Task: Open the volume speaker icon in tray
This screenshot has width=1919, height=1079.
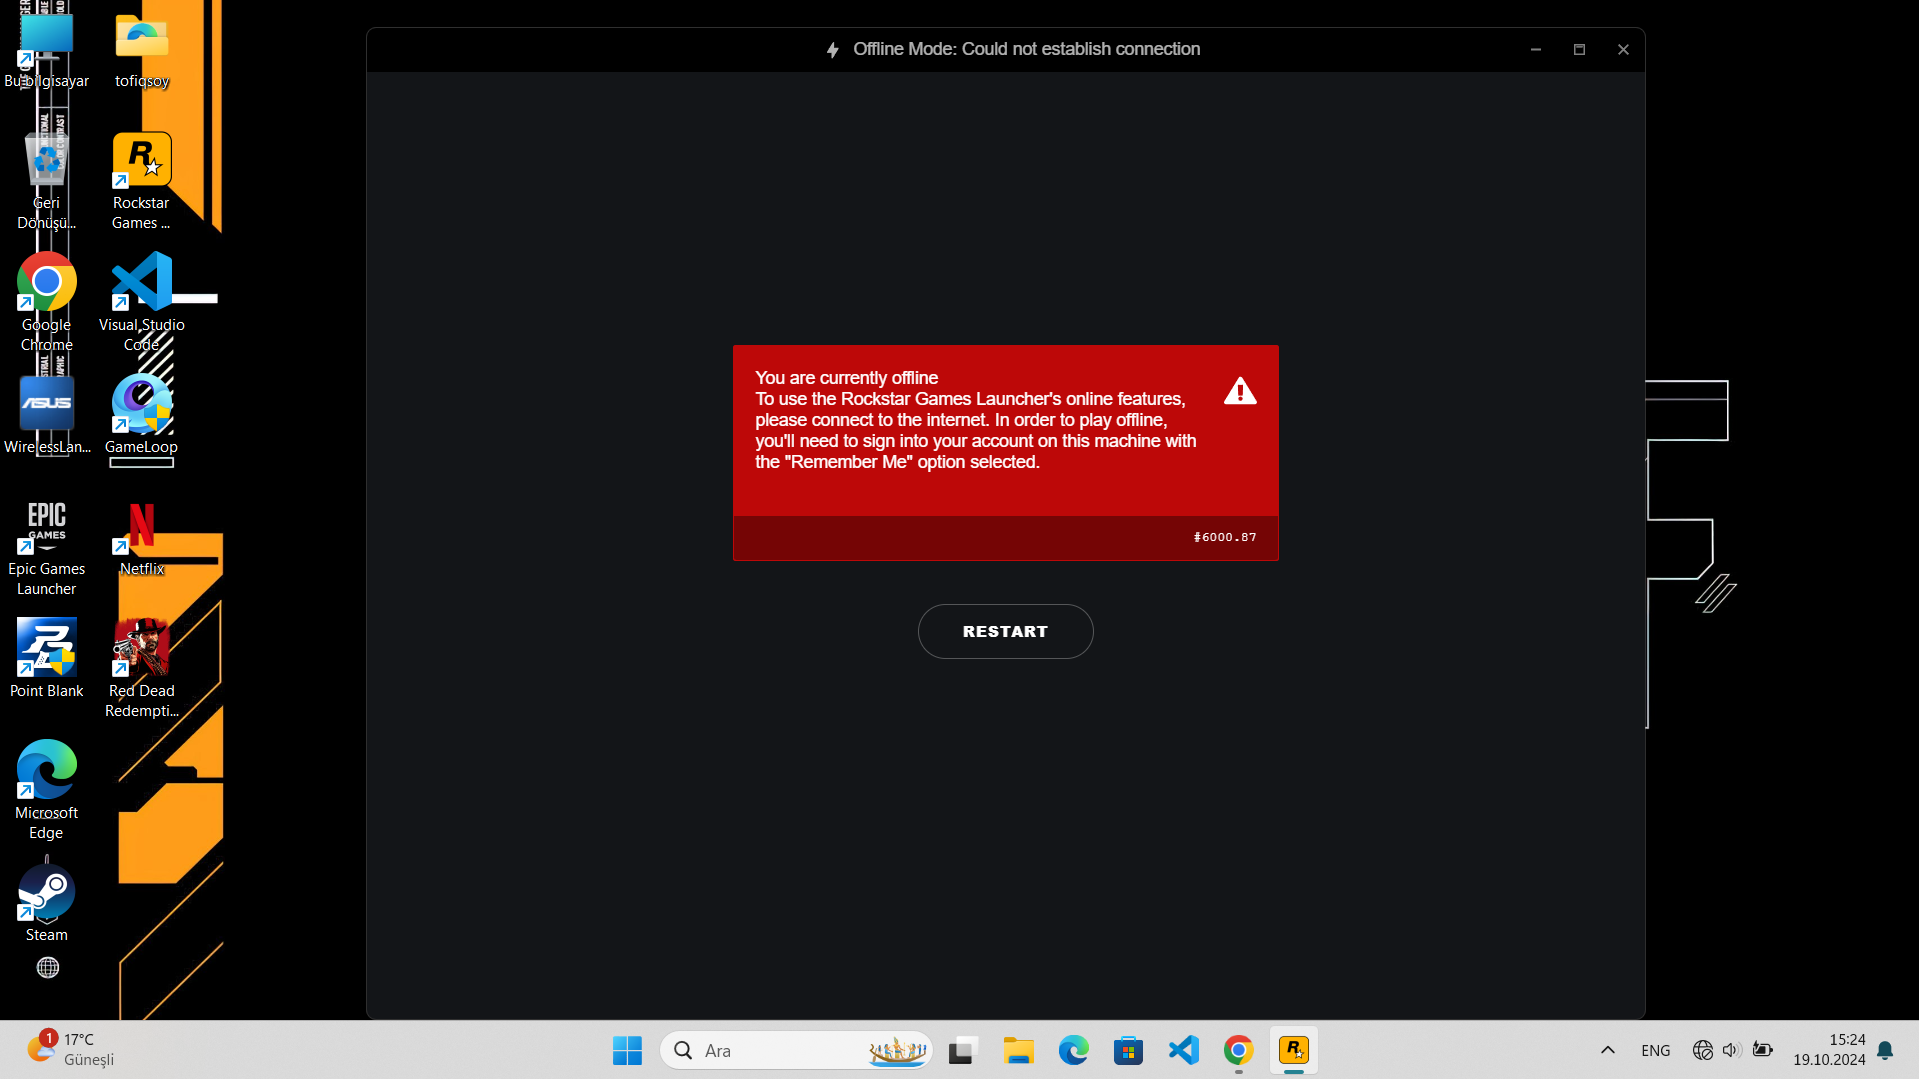Action: 1732,1050
